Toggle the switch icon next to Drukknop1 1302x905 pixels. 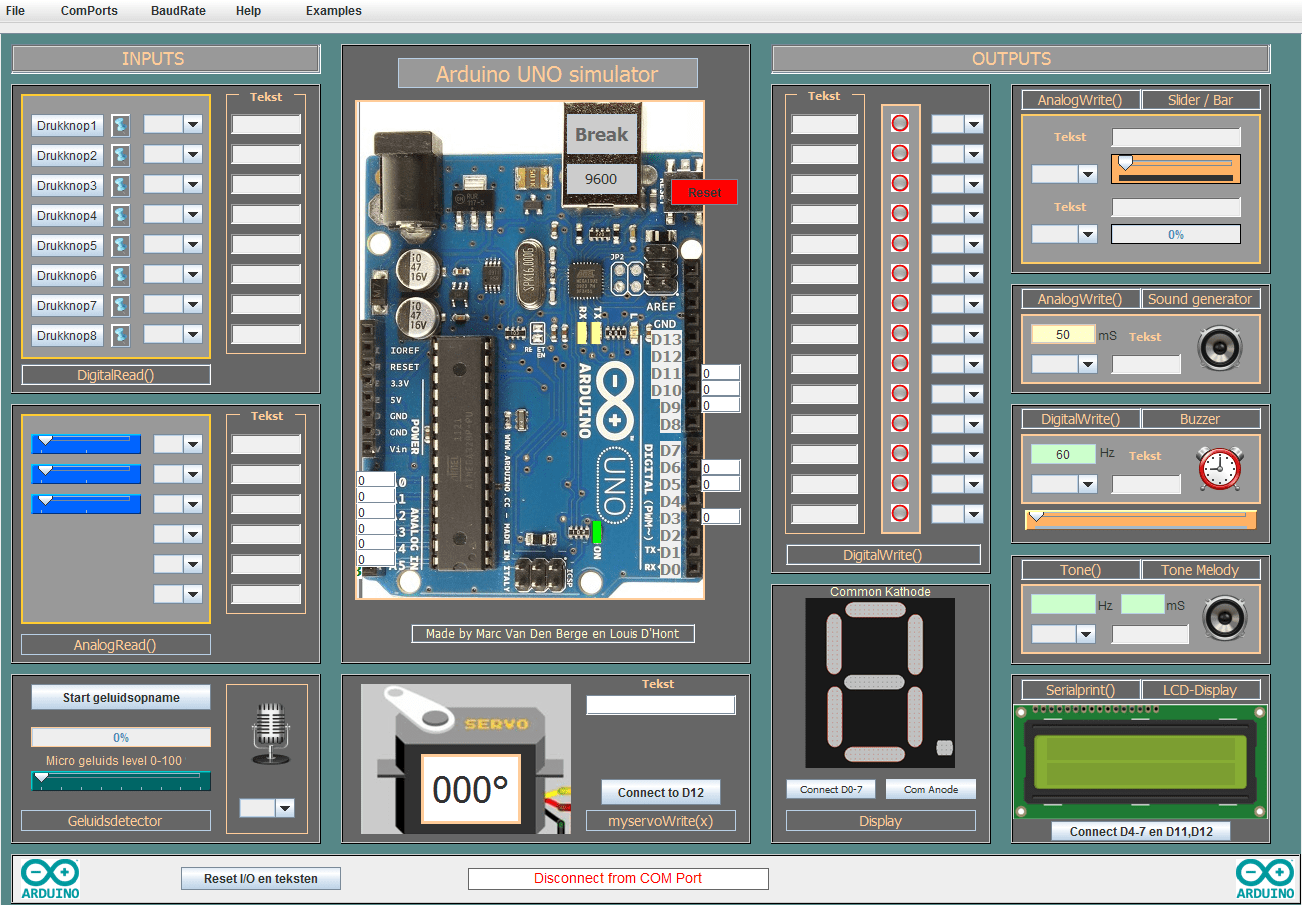click(121, 125)
